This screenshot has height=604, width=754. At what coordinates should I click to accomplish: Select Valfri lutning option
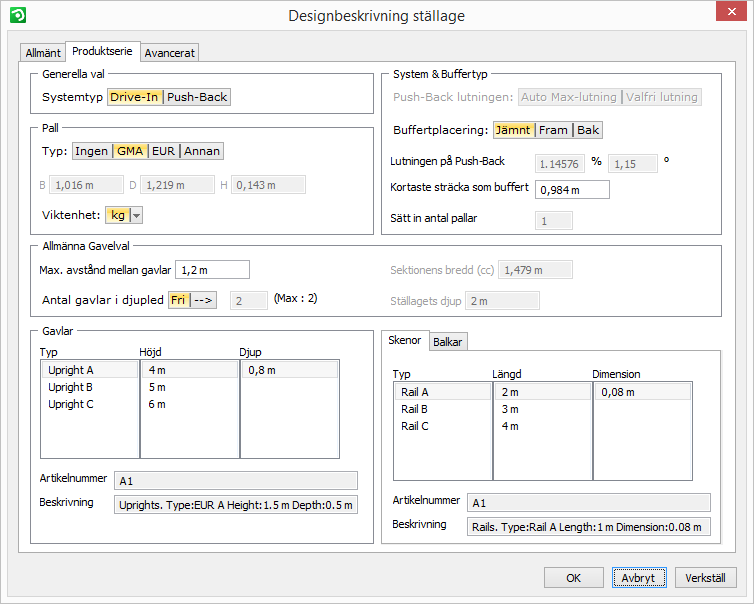662,97
